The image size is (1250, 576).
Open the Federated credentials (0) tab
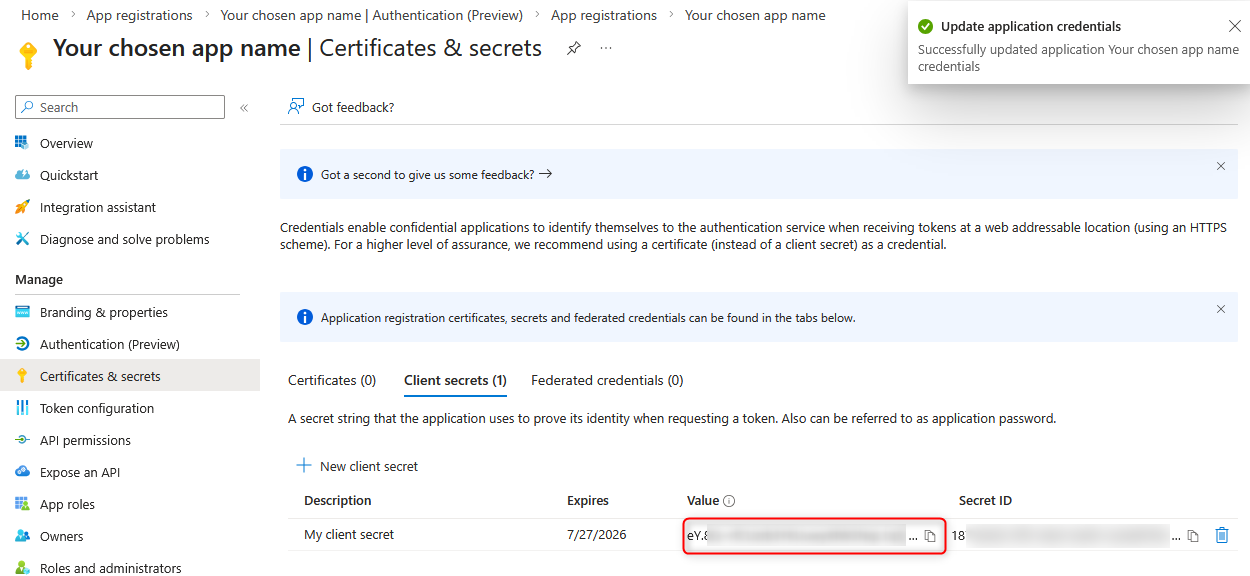point(607,380)
